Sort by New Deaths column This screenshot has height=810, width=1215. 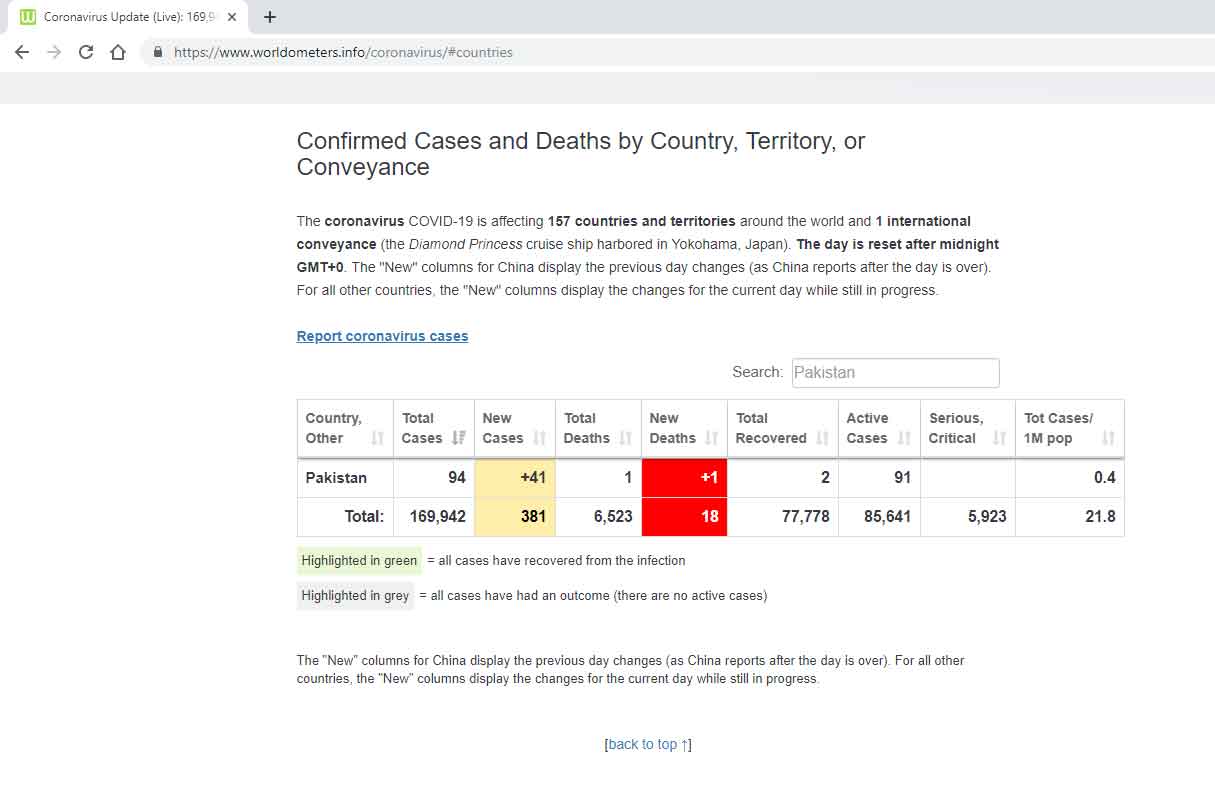coord(684,428)
